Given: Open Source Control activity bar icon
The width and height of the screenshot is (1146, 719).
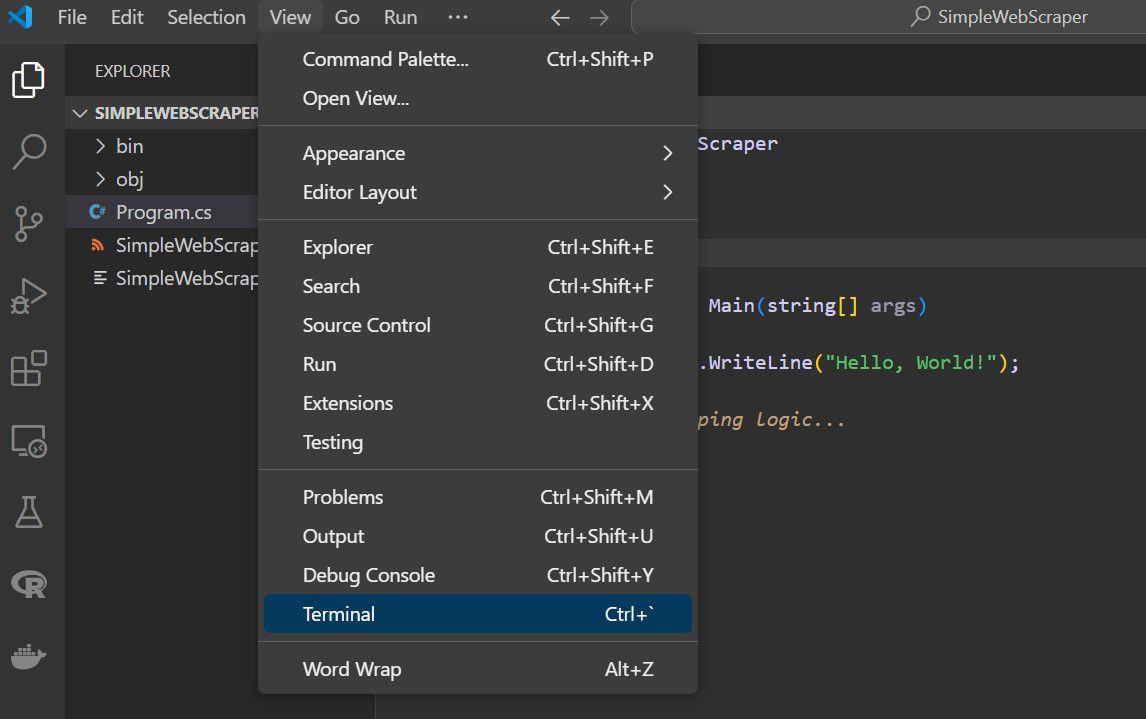Looking at the screenshot, I should pyautogui.click(x=29, y=223).
